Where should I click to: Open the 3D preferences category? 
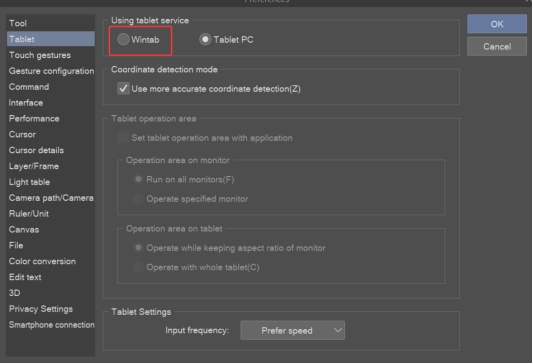(x=51, y=293)
